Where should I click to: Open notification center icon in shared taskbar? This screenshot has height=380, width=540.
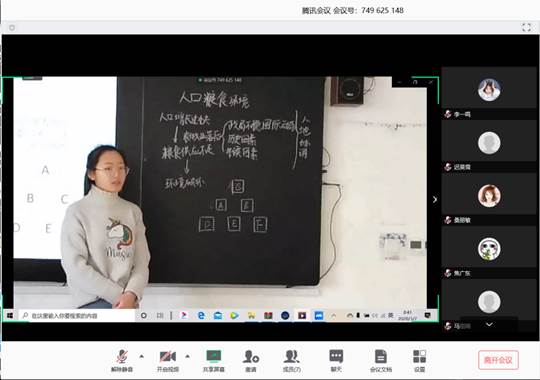tap(427, 315)
